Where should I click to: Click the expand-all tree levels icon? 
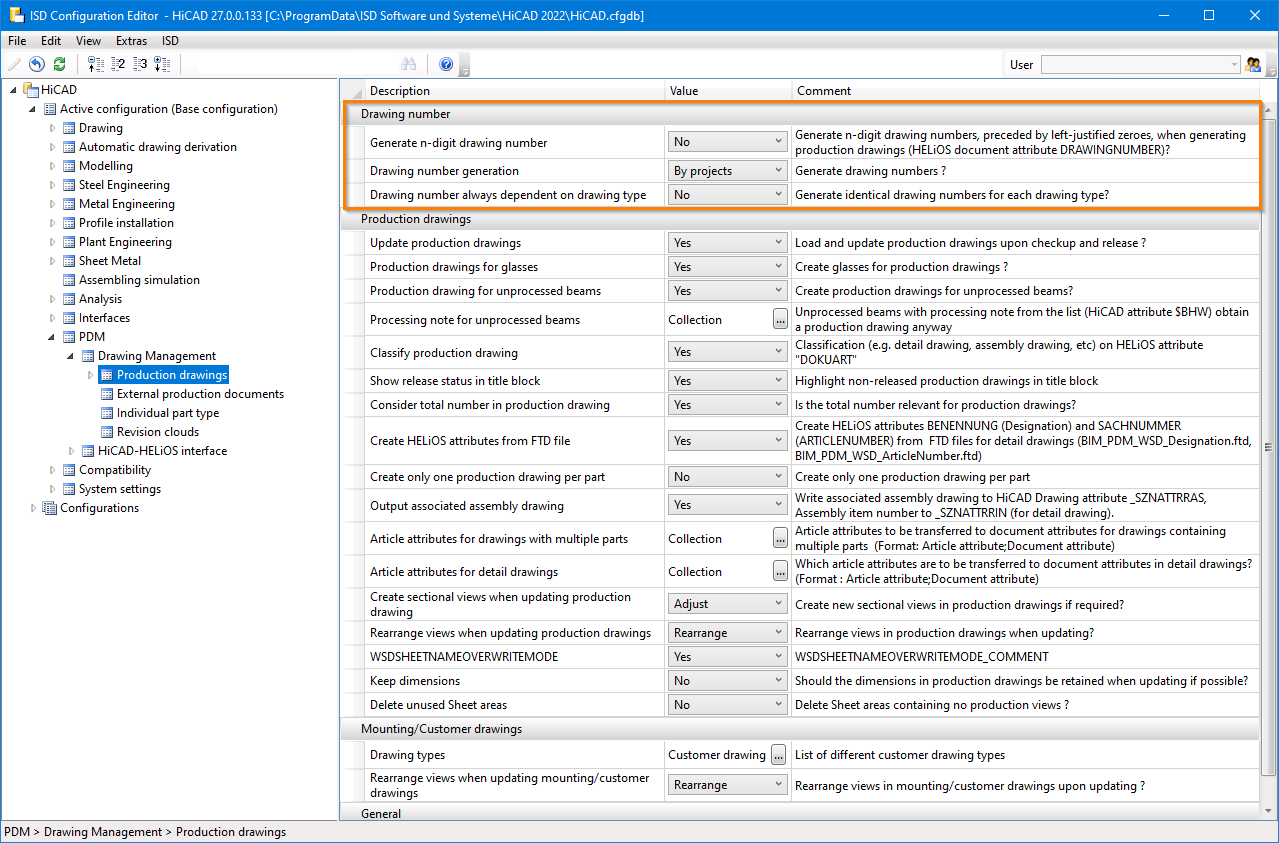coord(162,64)
